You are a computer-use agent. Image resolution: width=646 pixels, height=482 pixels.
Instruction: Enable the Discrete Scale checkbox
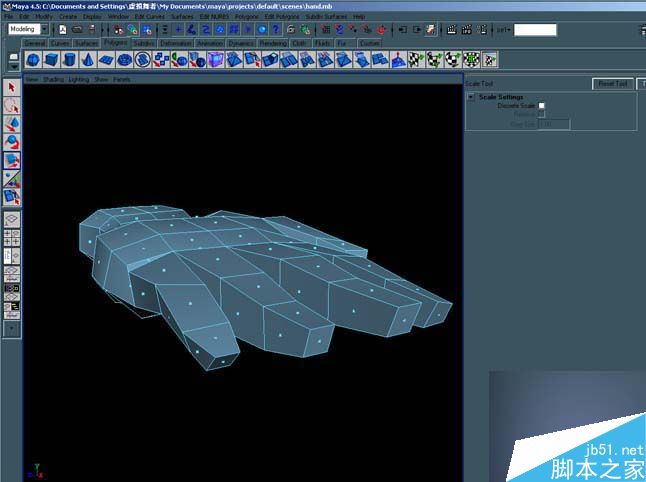tap(541, 105)
